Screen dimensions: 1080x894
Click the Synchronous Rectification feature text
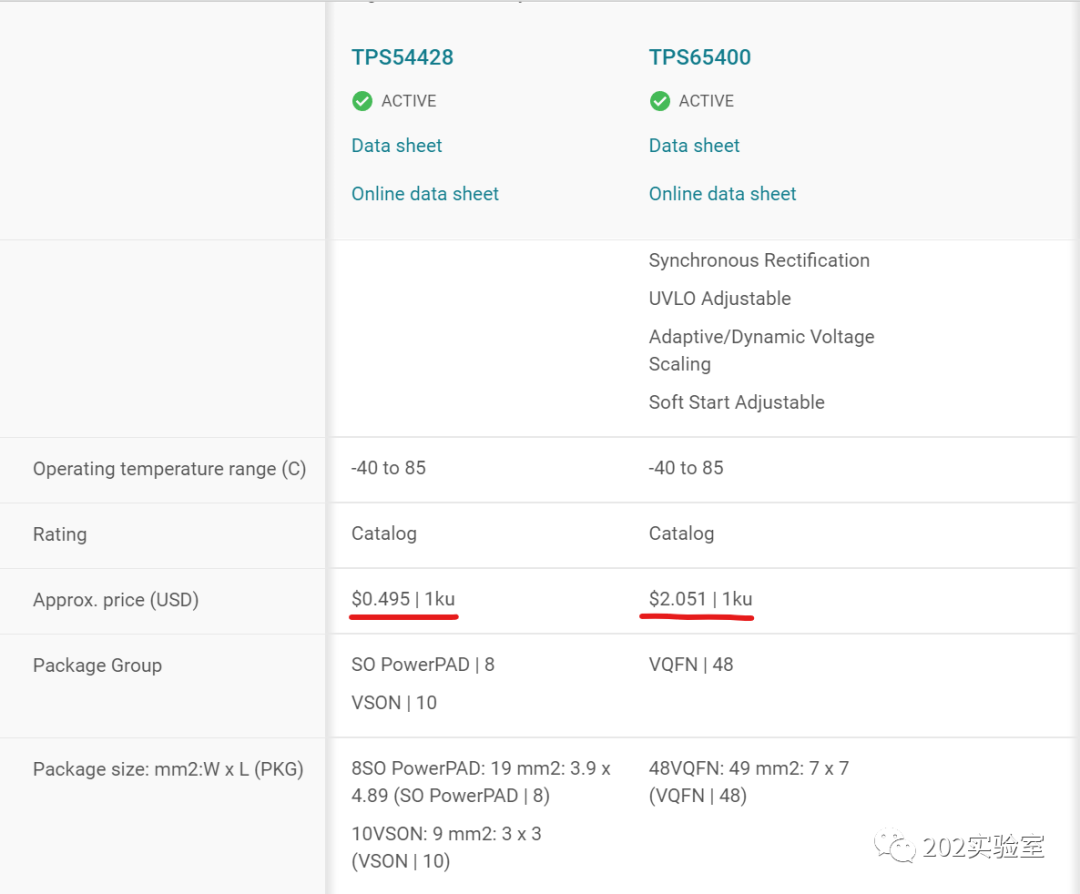pyautogui.click(x=759, y=260)
